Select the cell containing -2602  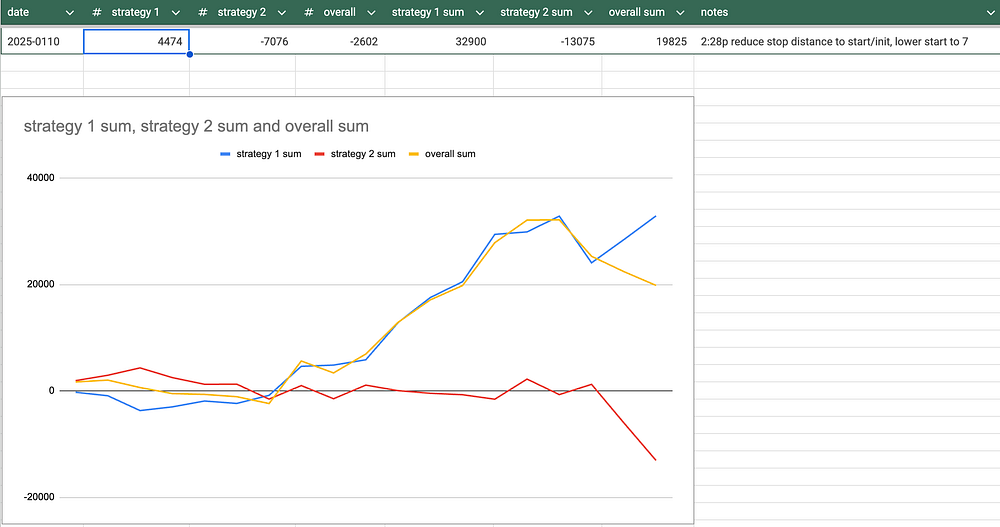(x=340, y=41)
